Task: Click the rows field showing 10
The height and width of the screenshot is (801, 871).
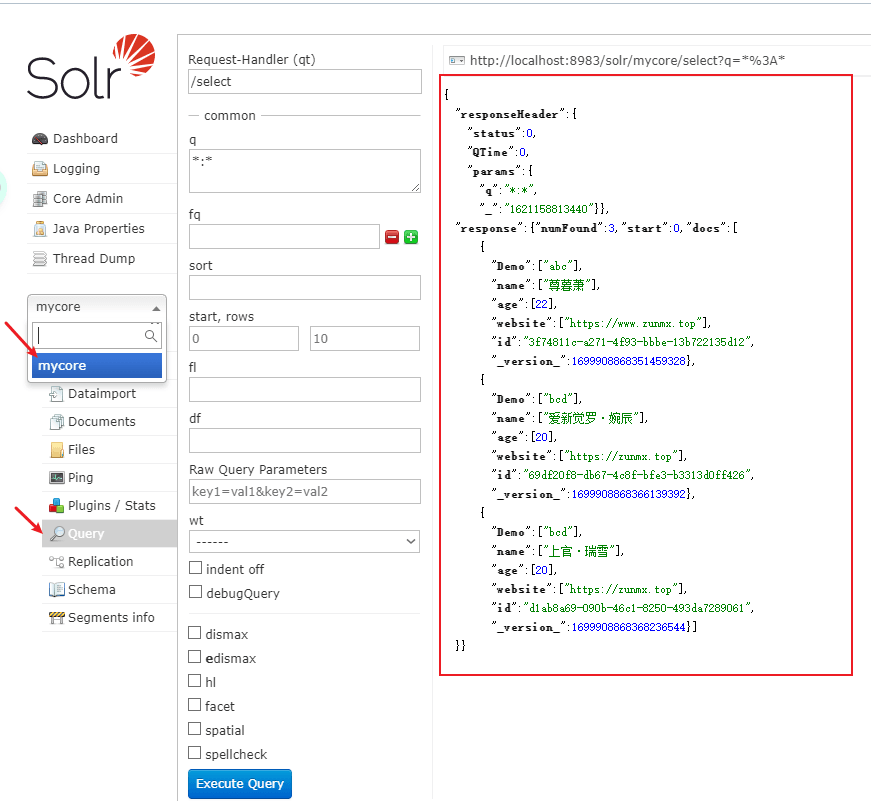Action: tap(365, 339)
